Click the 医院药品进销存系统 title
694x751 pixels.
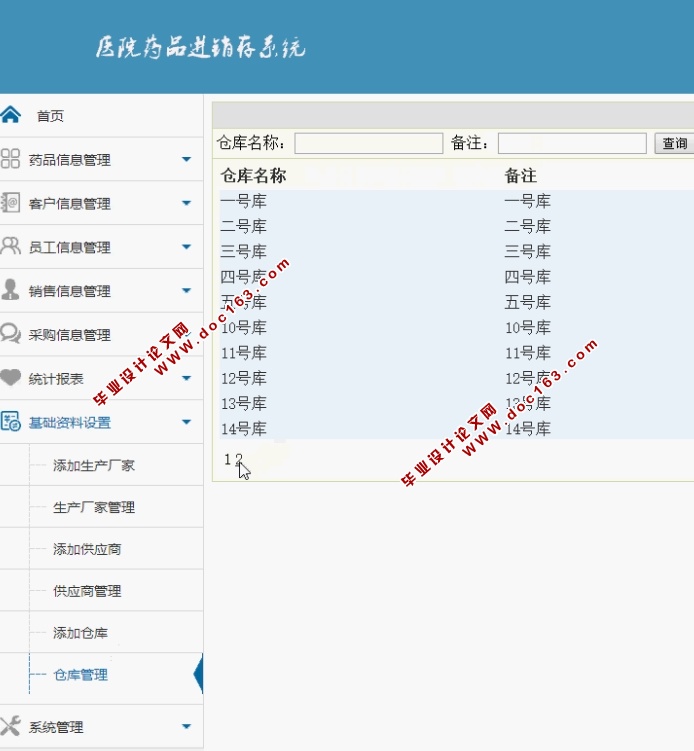click(200, 47)
